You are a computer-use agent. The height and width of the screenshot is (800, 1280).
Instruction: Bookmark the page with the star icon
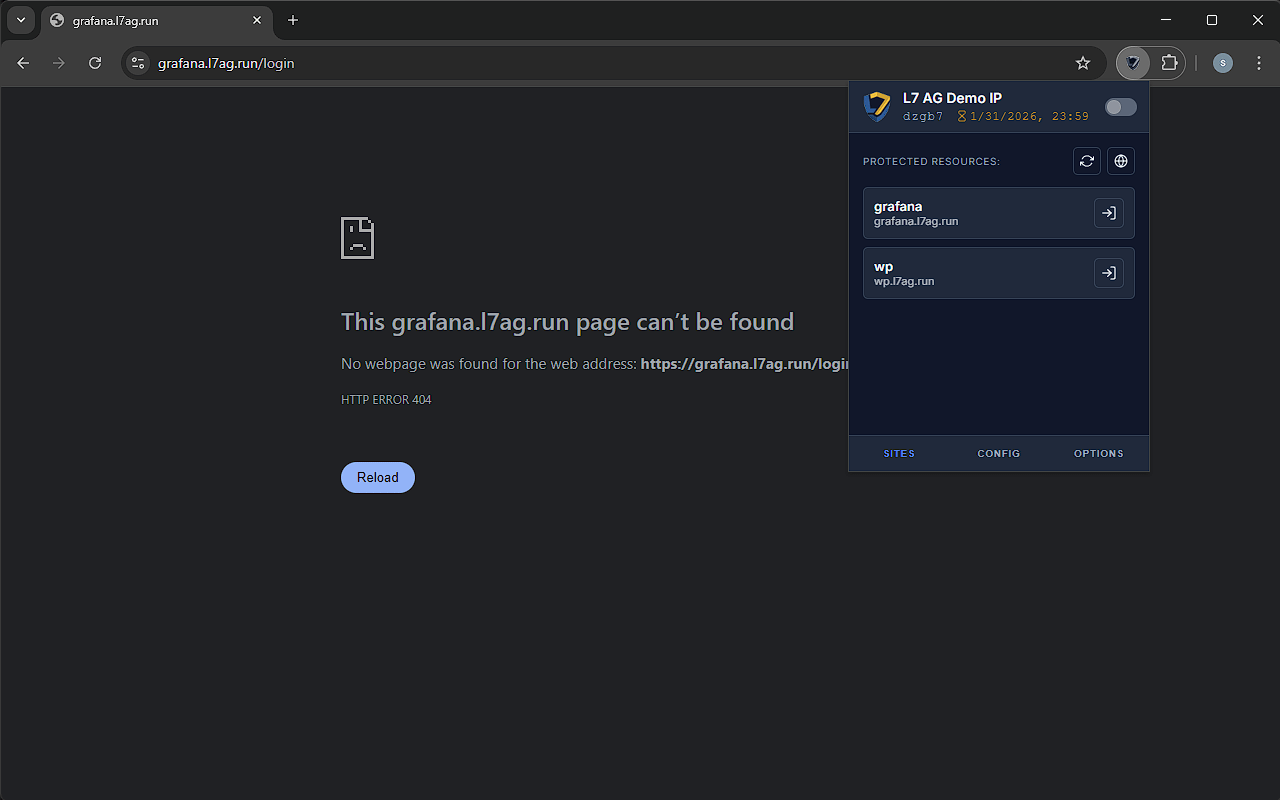pos(1082,62)
